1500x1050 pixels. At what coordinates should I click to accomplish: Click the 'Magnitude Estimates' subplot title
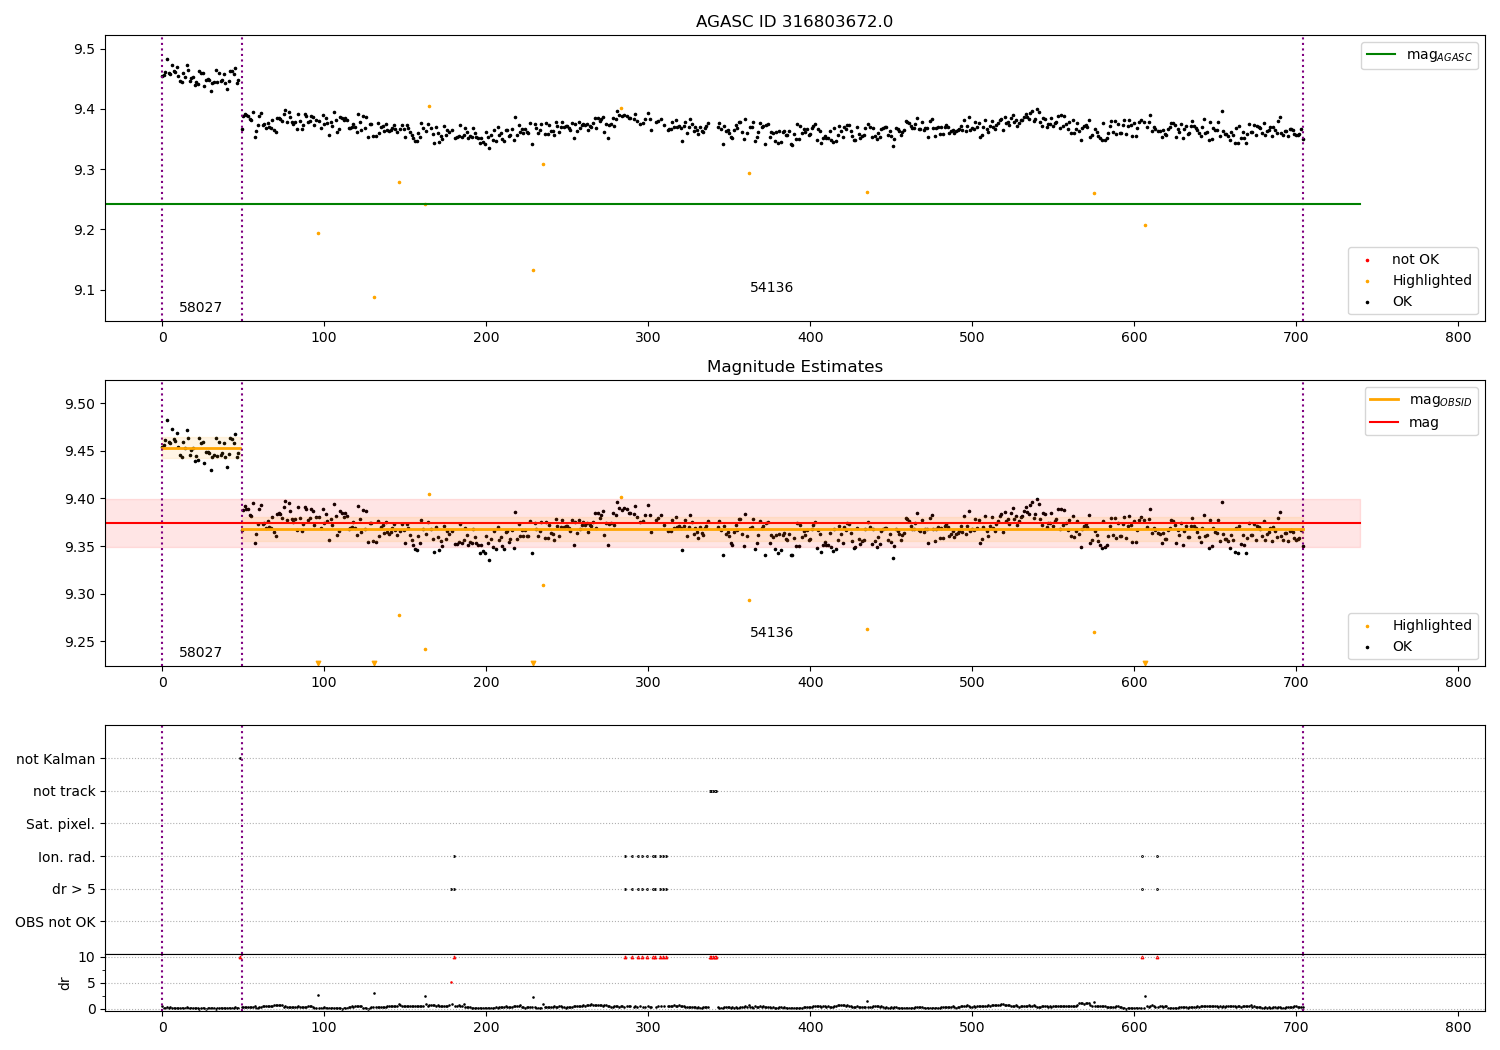pos(794,367)
